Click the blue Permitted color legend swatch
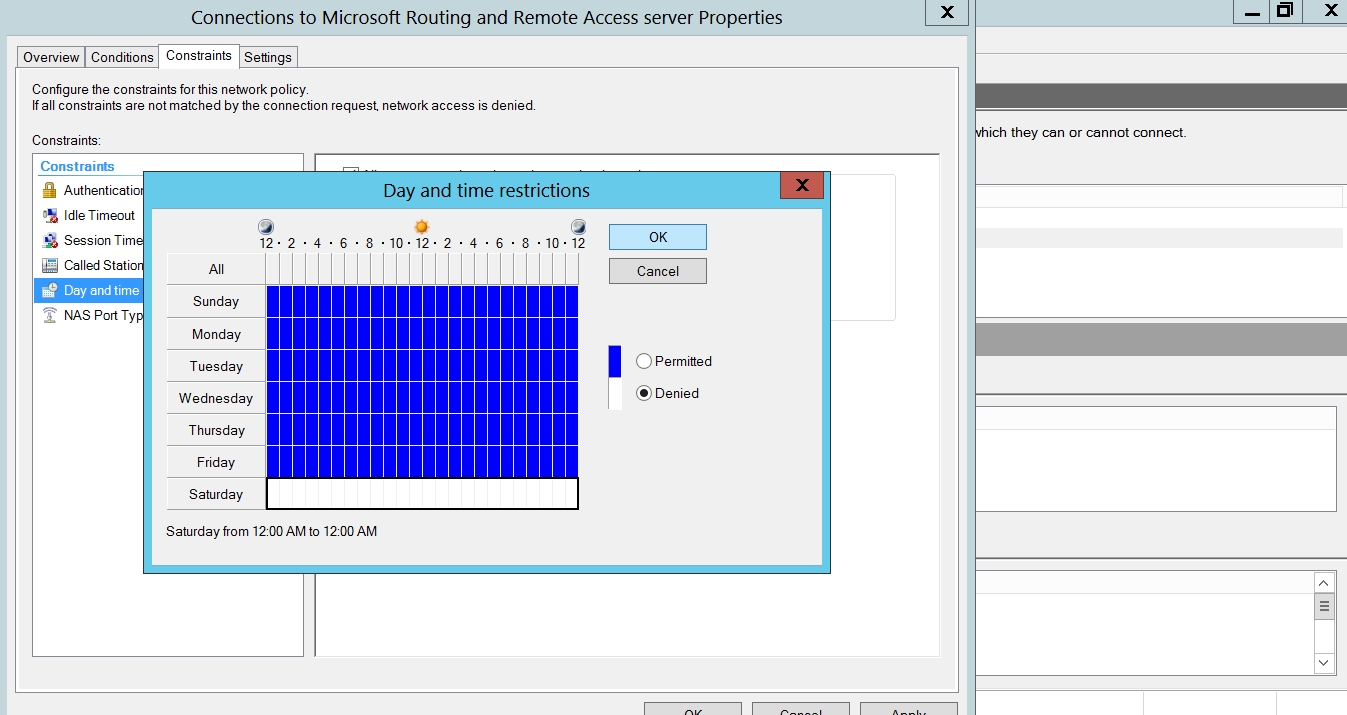The height and width of the screenshot is (715, 1347). (615, 361)
